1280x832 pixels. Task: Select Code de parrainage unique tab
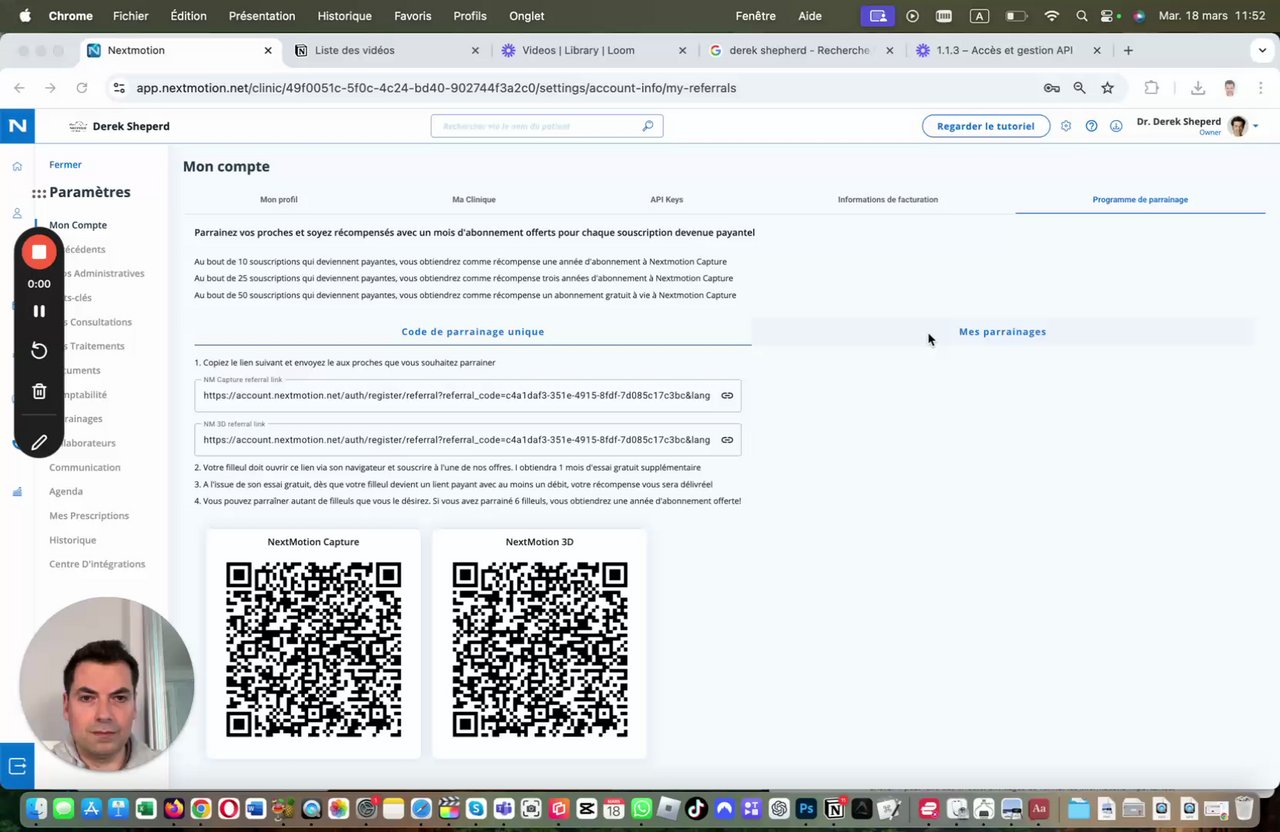point(473,331)
